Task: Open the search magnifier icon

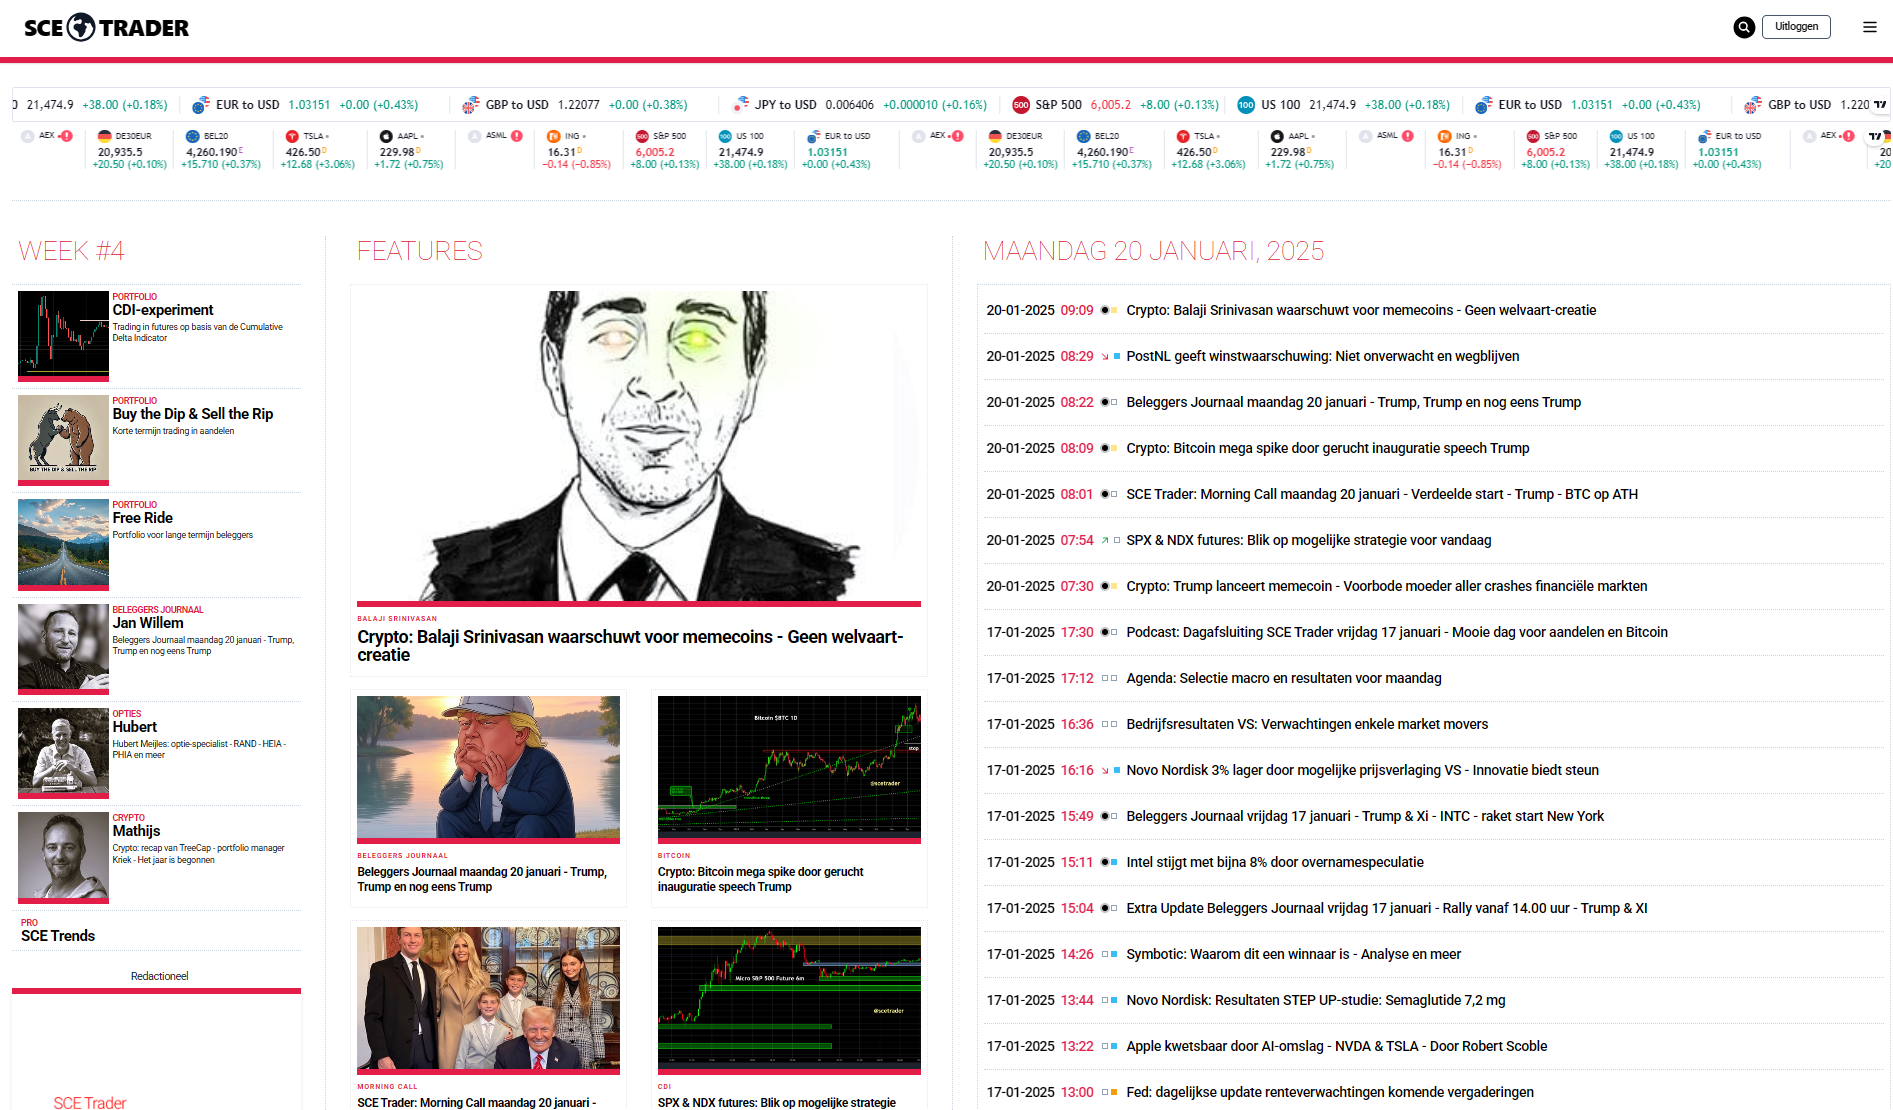Action: point(1744,27)
